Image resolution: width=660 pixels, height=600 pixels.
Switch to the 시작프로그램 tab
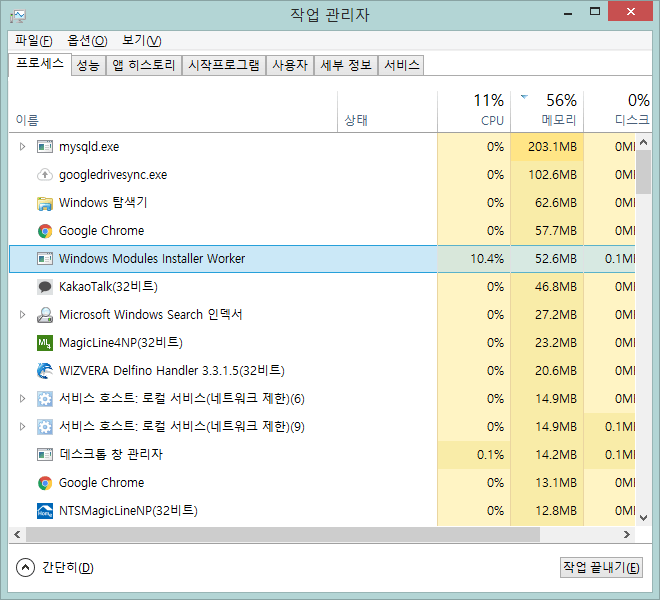224,65
